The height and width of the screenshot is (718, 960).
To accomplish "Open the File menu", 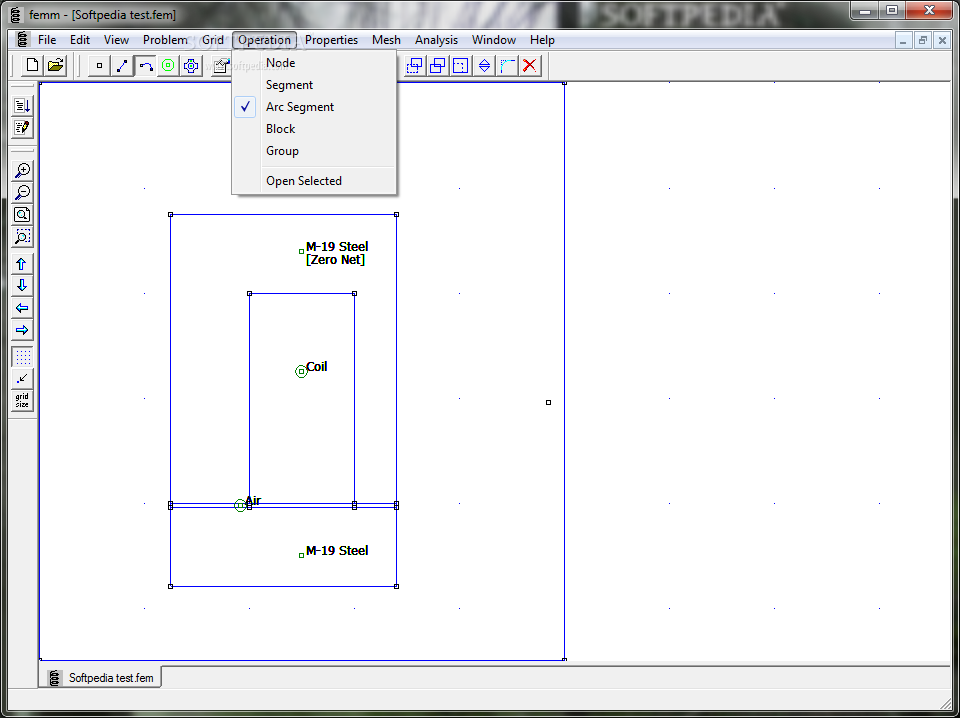I will 47,40.
